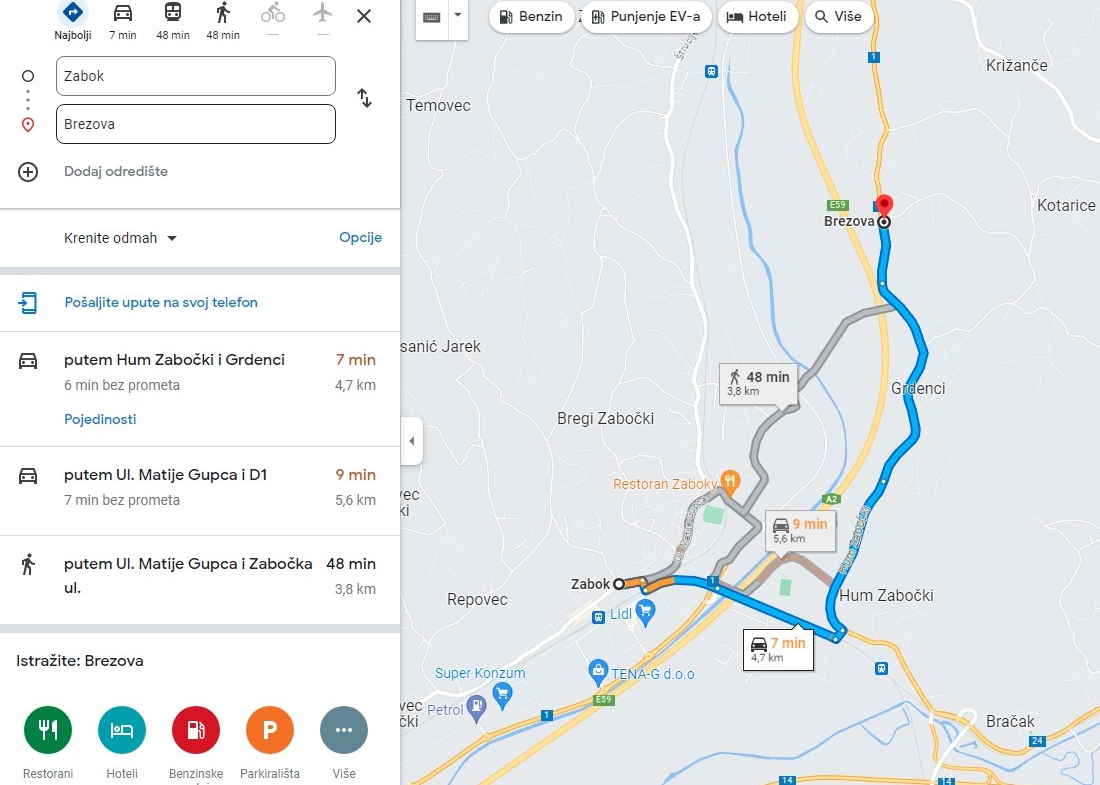Click Pošaljite upute na svoj telefon
Screen dimensions: 1100x785
coord(161,302)
